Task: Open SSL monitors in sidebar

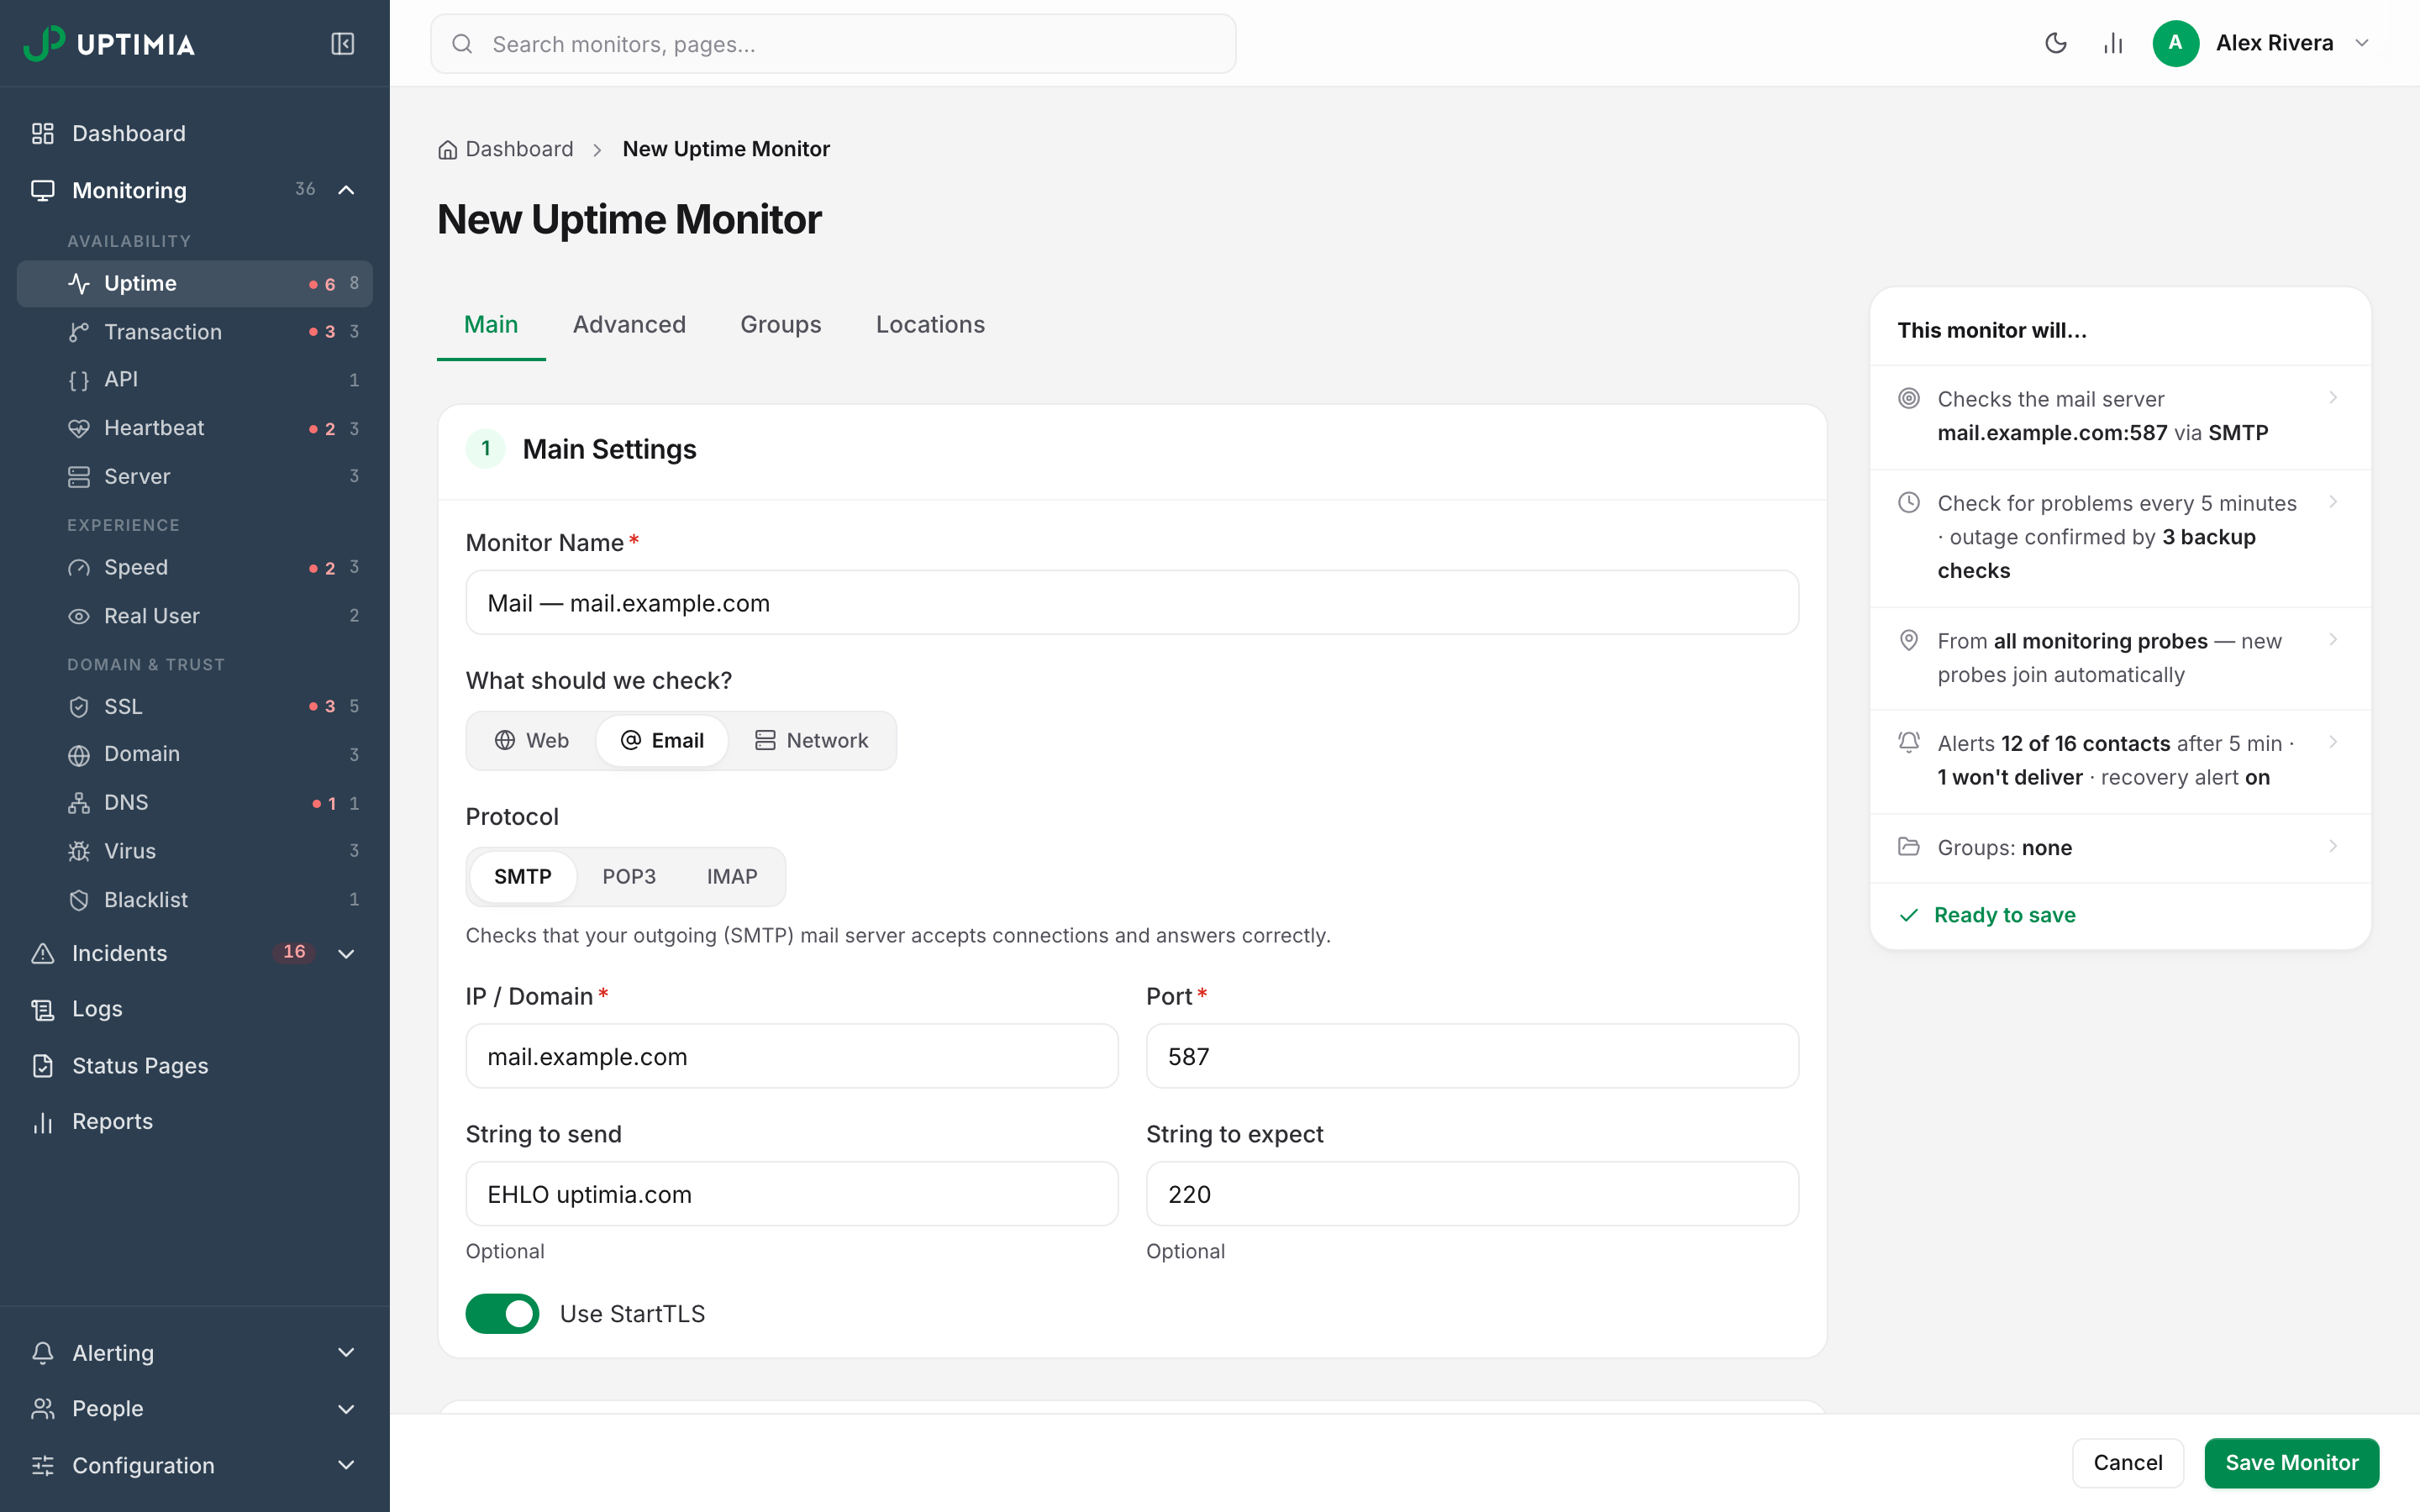Action: click(195, 707)
